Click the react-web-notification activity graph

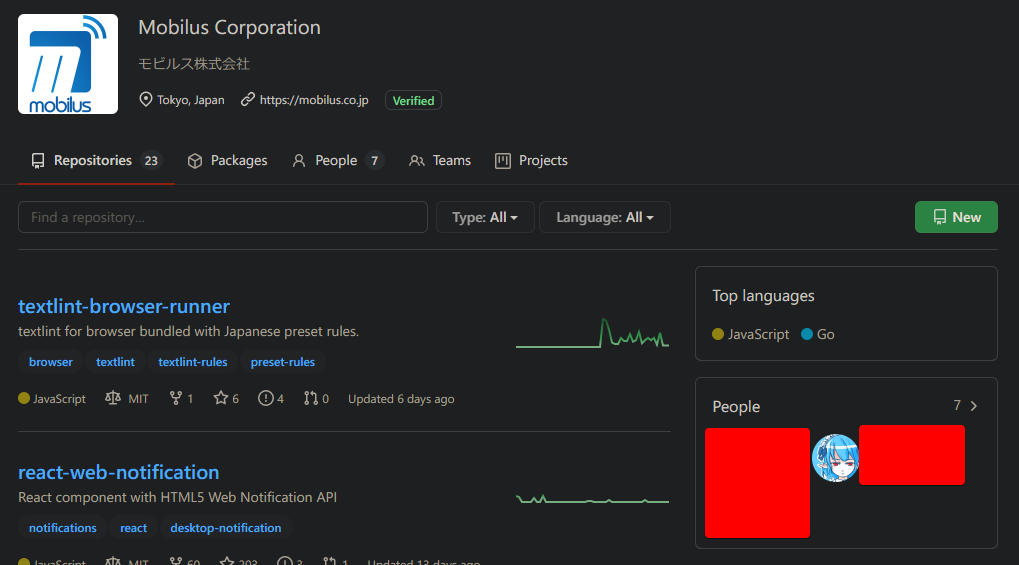[x=592, y=499]
